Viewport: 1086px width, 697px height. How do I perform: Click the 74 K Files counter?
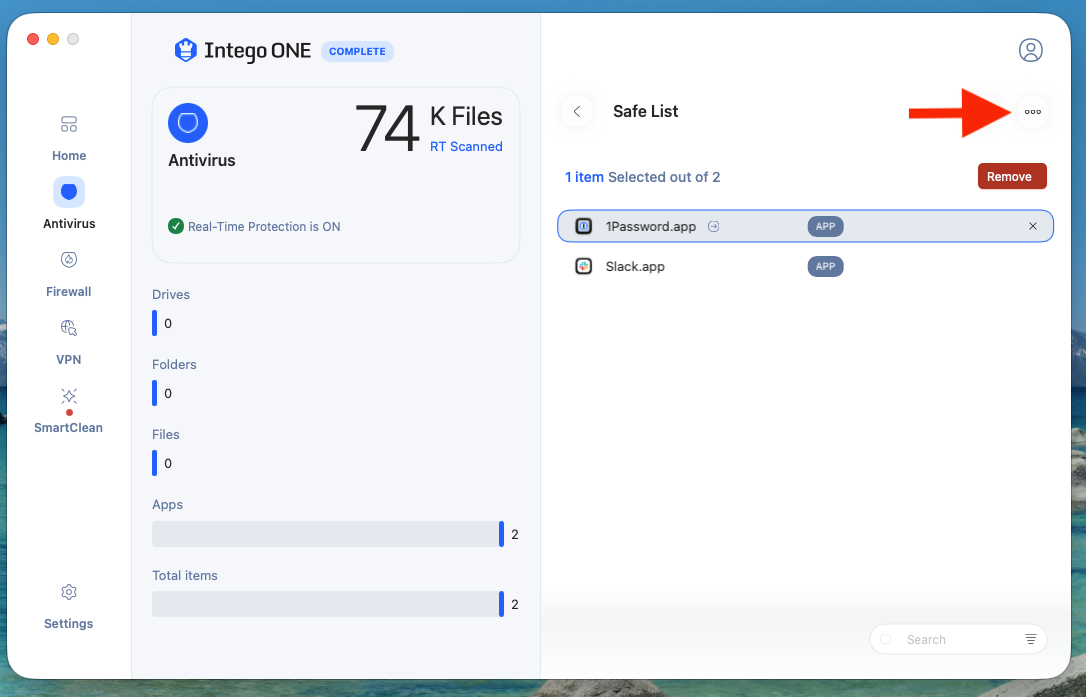click(x=429, y=128)
